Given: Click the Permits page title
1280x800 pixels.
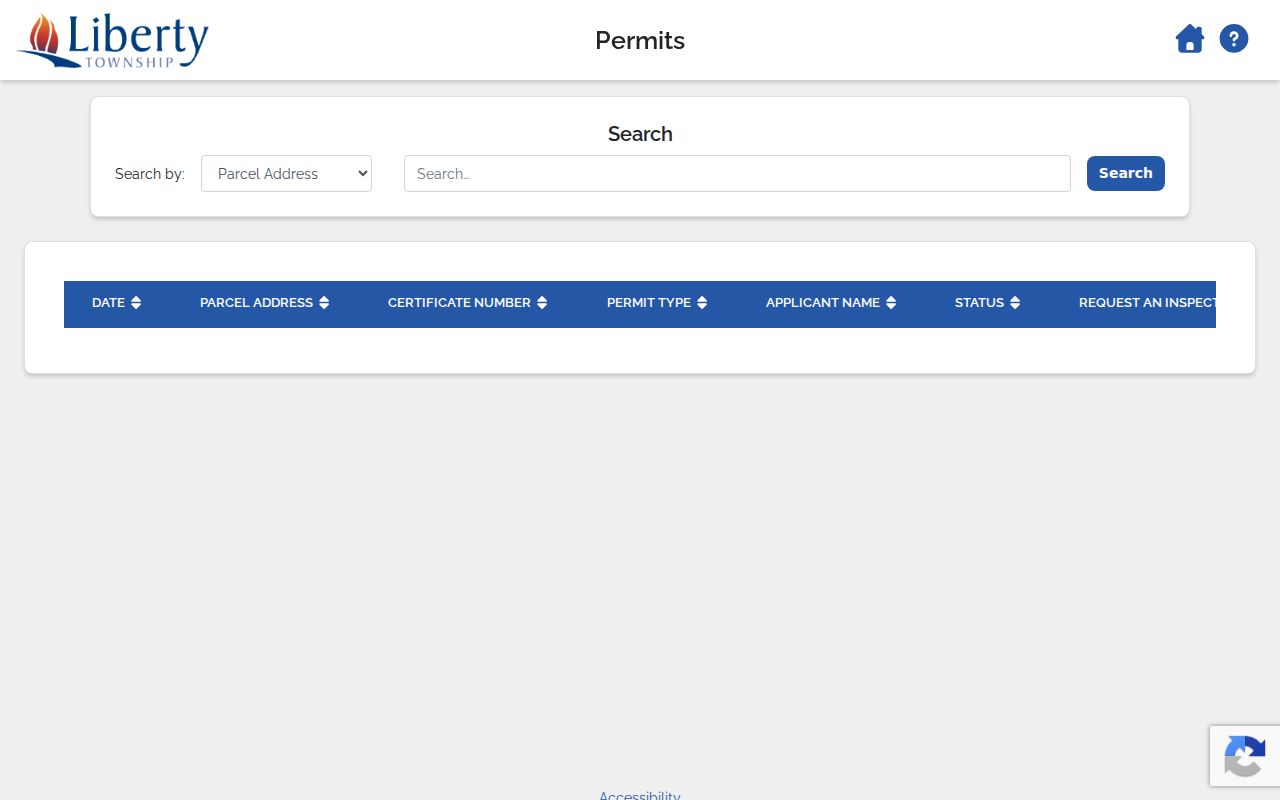Looking at the screenshot, I should click(x=640, y=40).
